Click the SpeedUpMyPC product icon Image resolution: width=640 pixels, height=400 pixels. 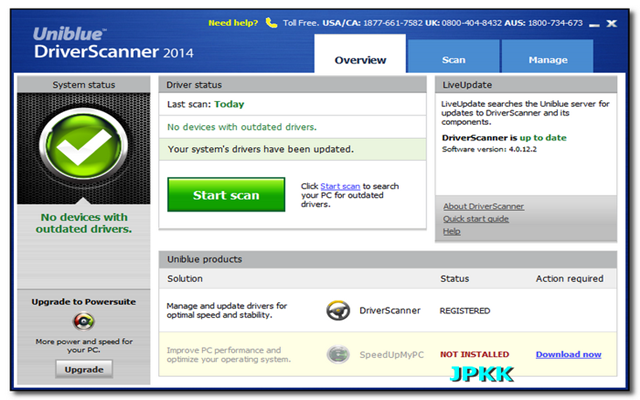(338, 354)
